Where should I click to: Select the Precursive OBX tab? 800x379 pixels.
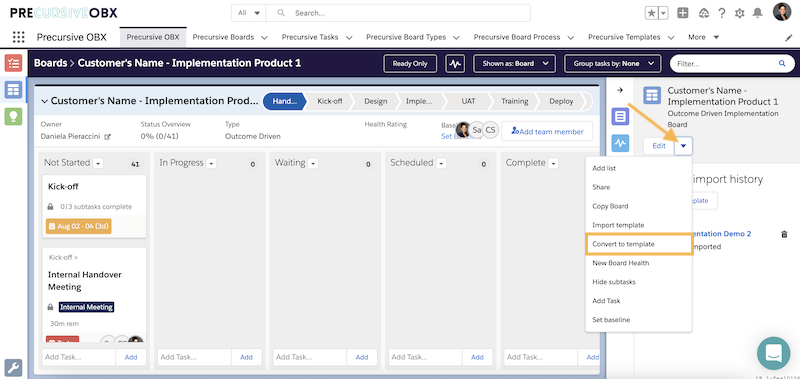(x=153, y=37)
